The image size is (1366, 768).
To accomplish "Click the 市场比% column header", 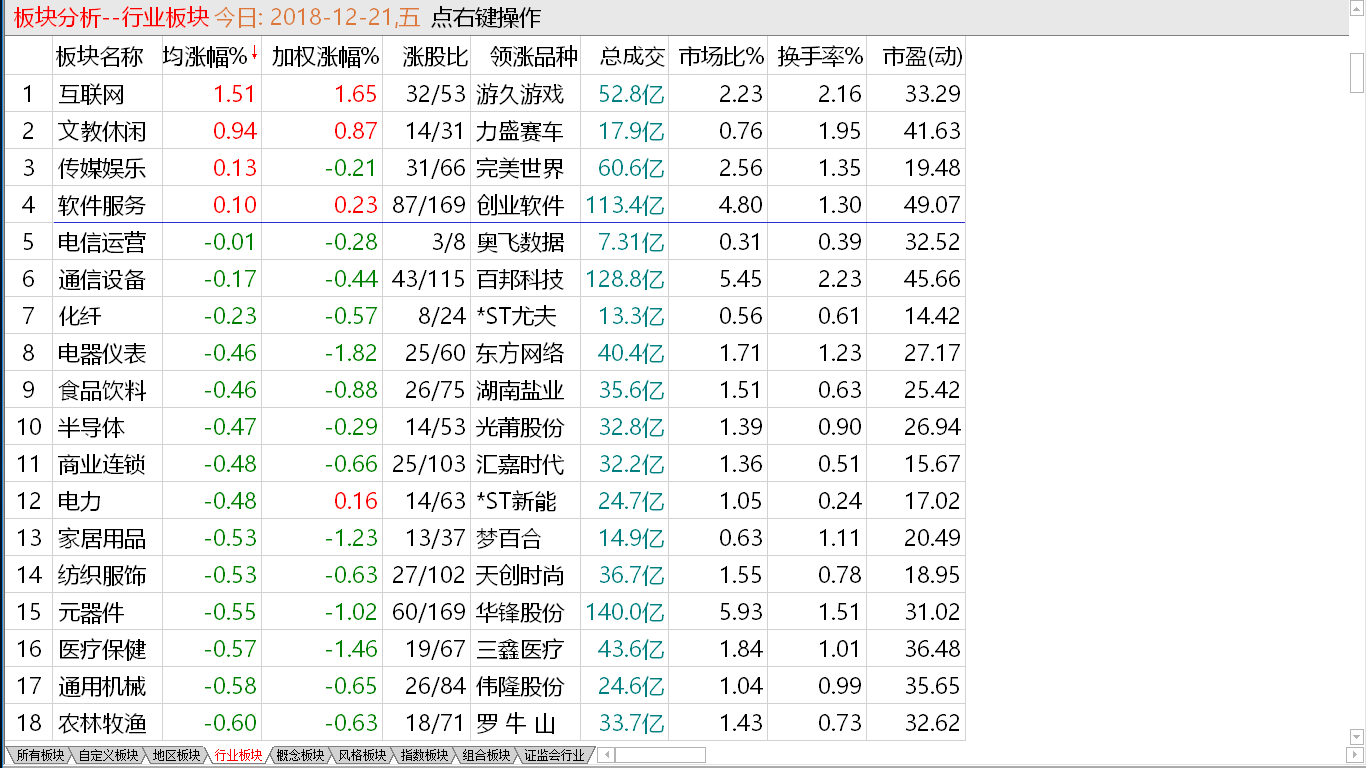I will click(720, 56).
